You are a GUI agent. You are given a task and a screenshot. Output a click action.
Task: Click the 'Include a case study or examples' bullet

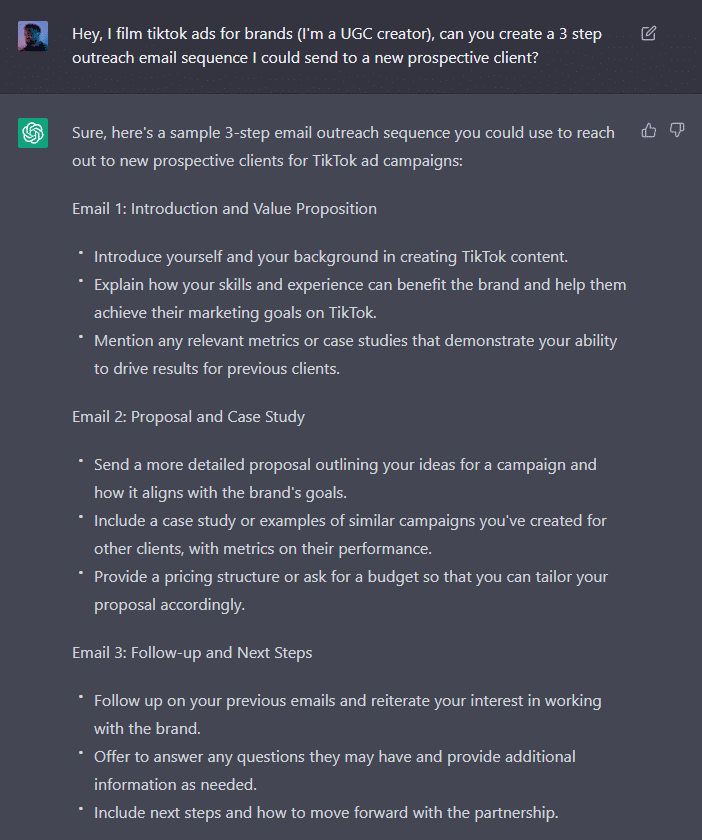point(350,535)
